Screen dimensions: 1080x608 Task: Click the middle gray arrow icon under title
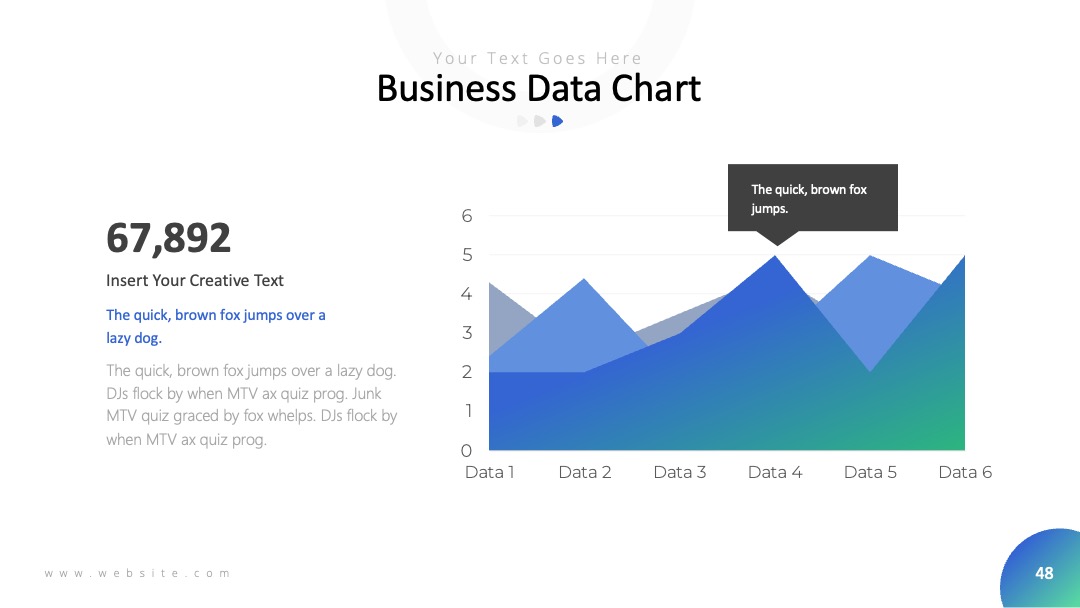pyautogui.click(x=539, y=121)
